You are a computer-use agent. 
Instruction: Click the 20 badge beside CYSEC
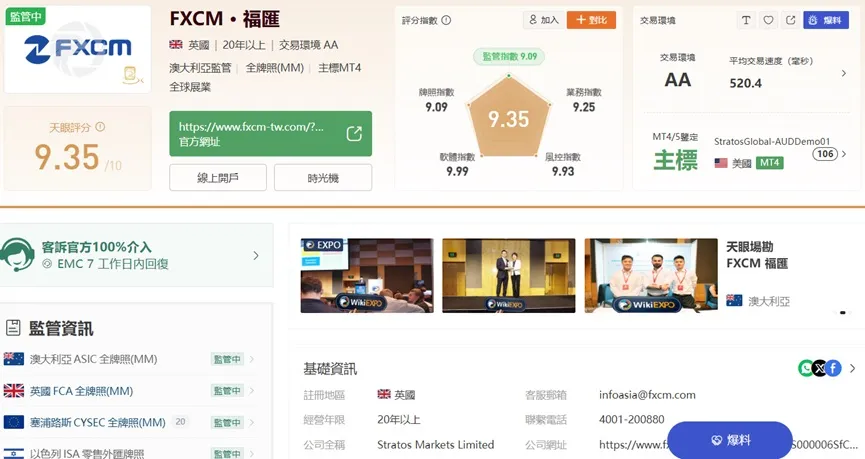[x=180, y=421]
